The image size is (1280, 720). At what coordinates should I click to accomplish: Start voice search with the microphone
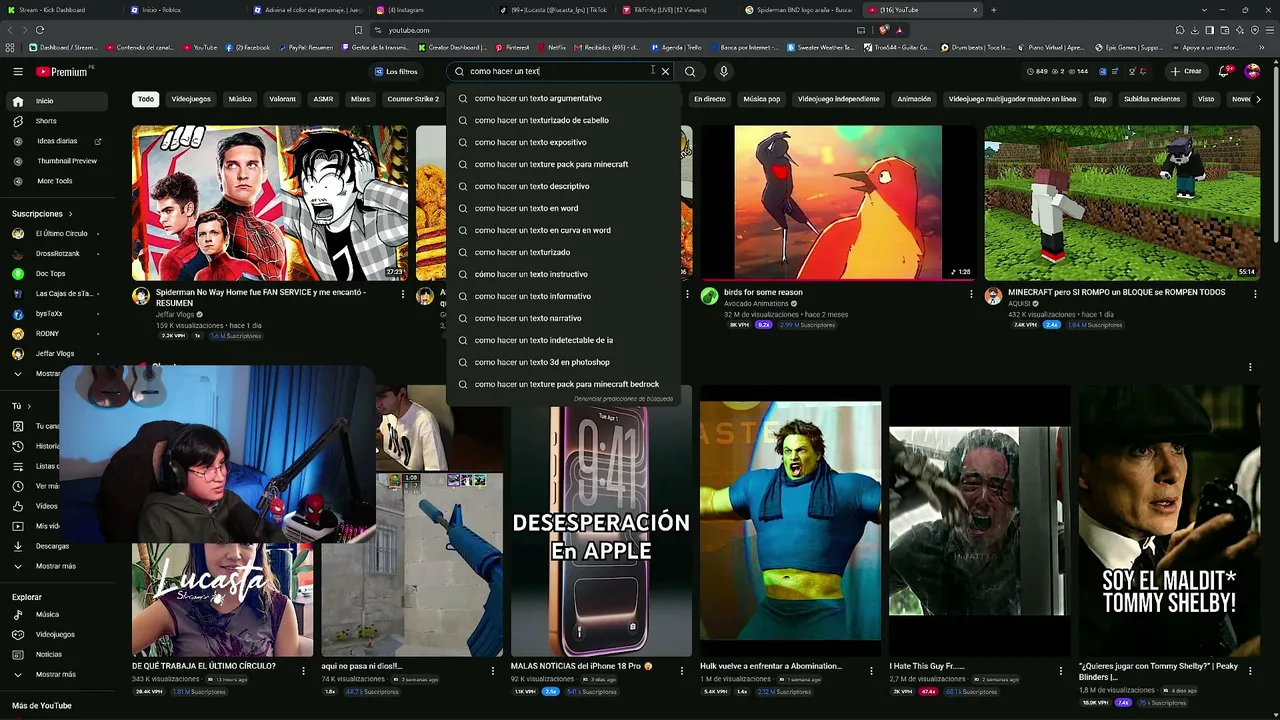point(723,72)
